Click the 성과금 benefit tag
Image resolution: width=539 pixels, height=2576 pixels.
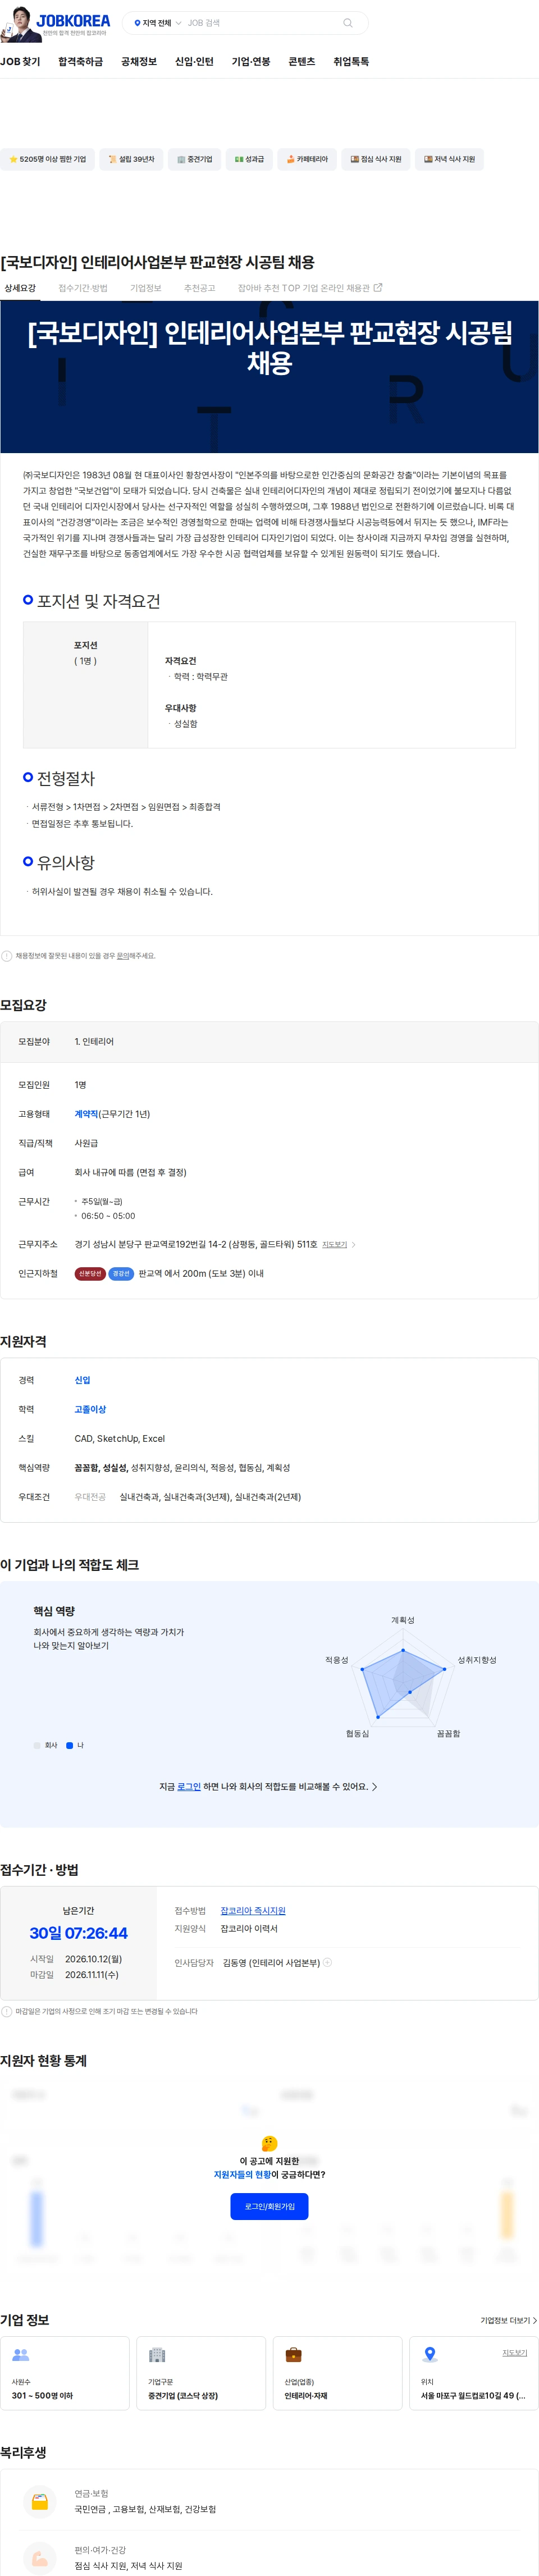[x=249, y=159]
